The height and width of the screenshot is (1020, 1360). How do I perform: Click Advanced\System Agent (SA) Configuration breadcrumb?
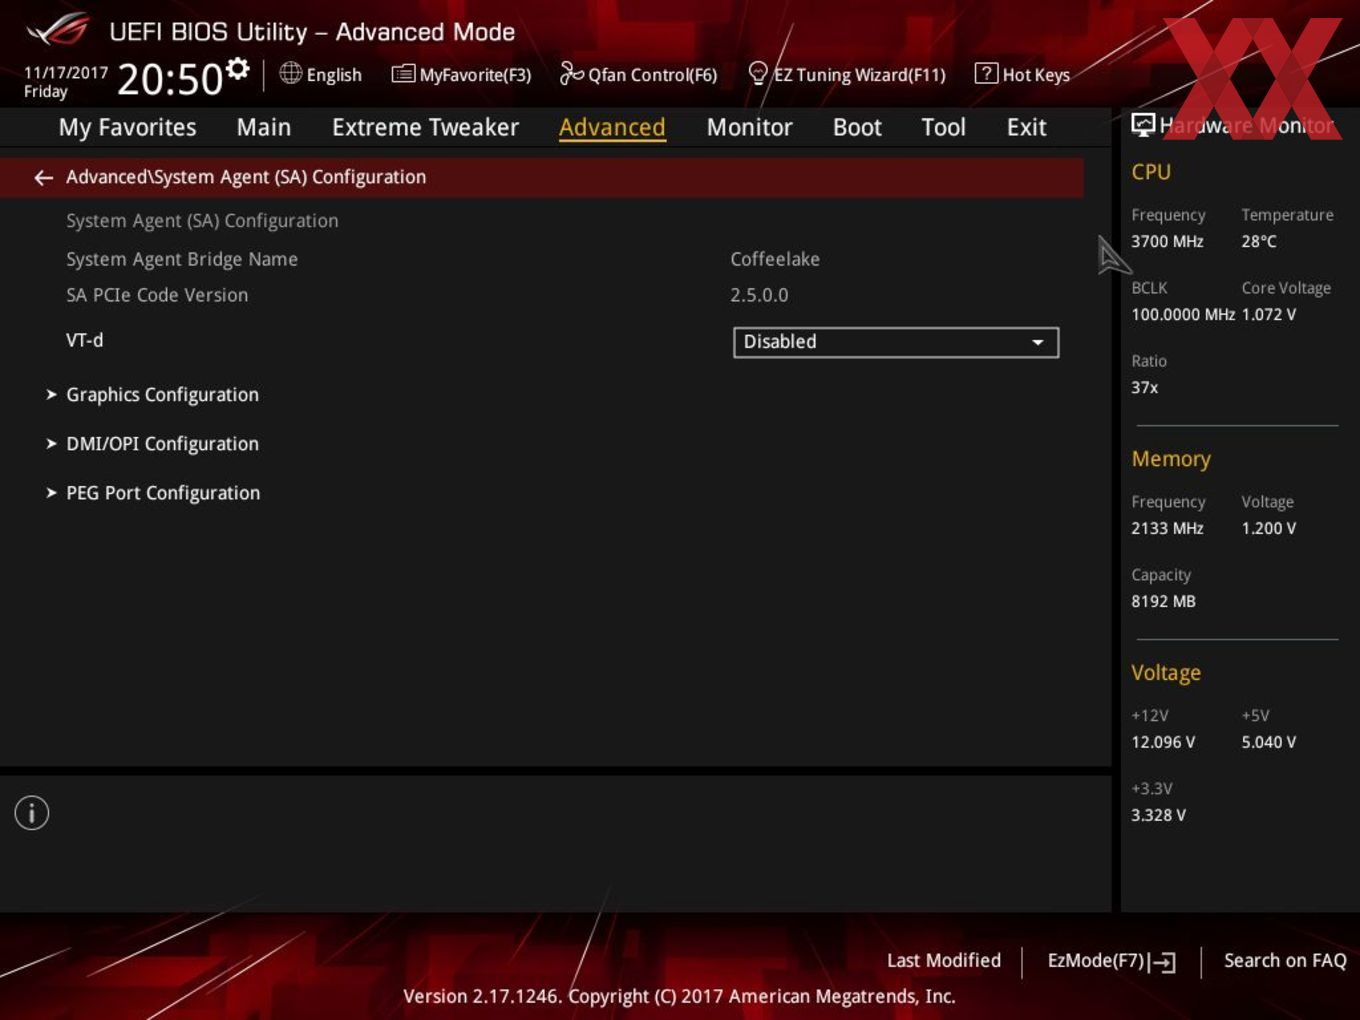(246, 177)
